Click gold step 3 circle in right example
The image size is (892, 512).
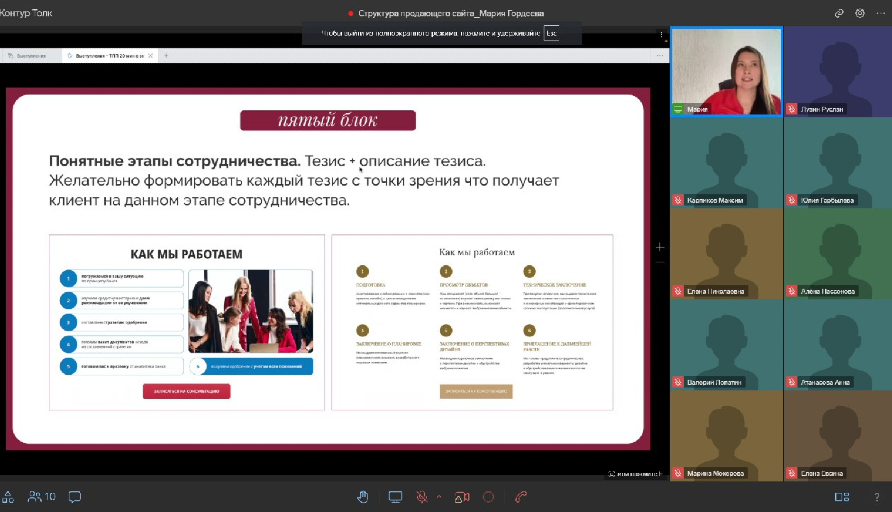tap(529, 271)
